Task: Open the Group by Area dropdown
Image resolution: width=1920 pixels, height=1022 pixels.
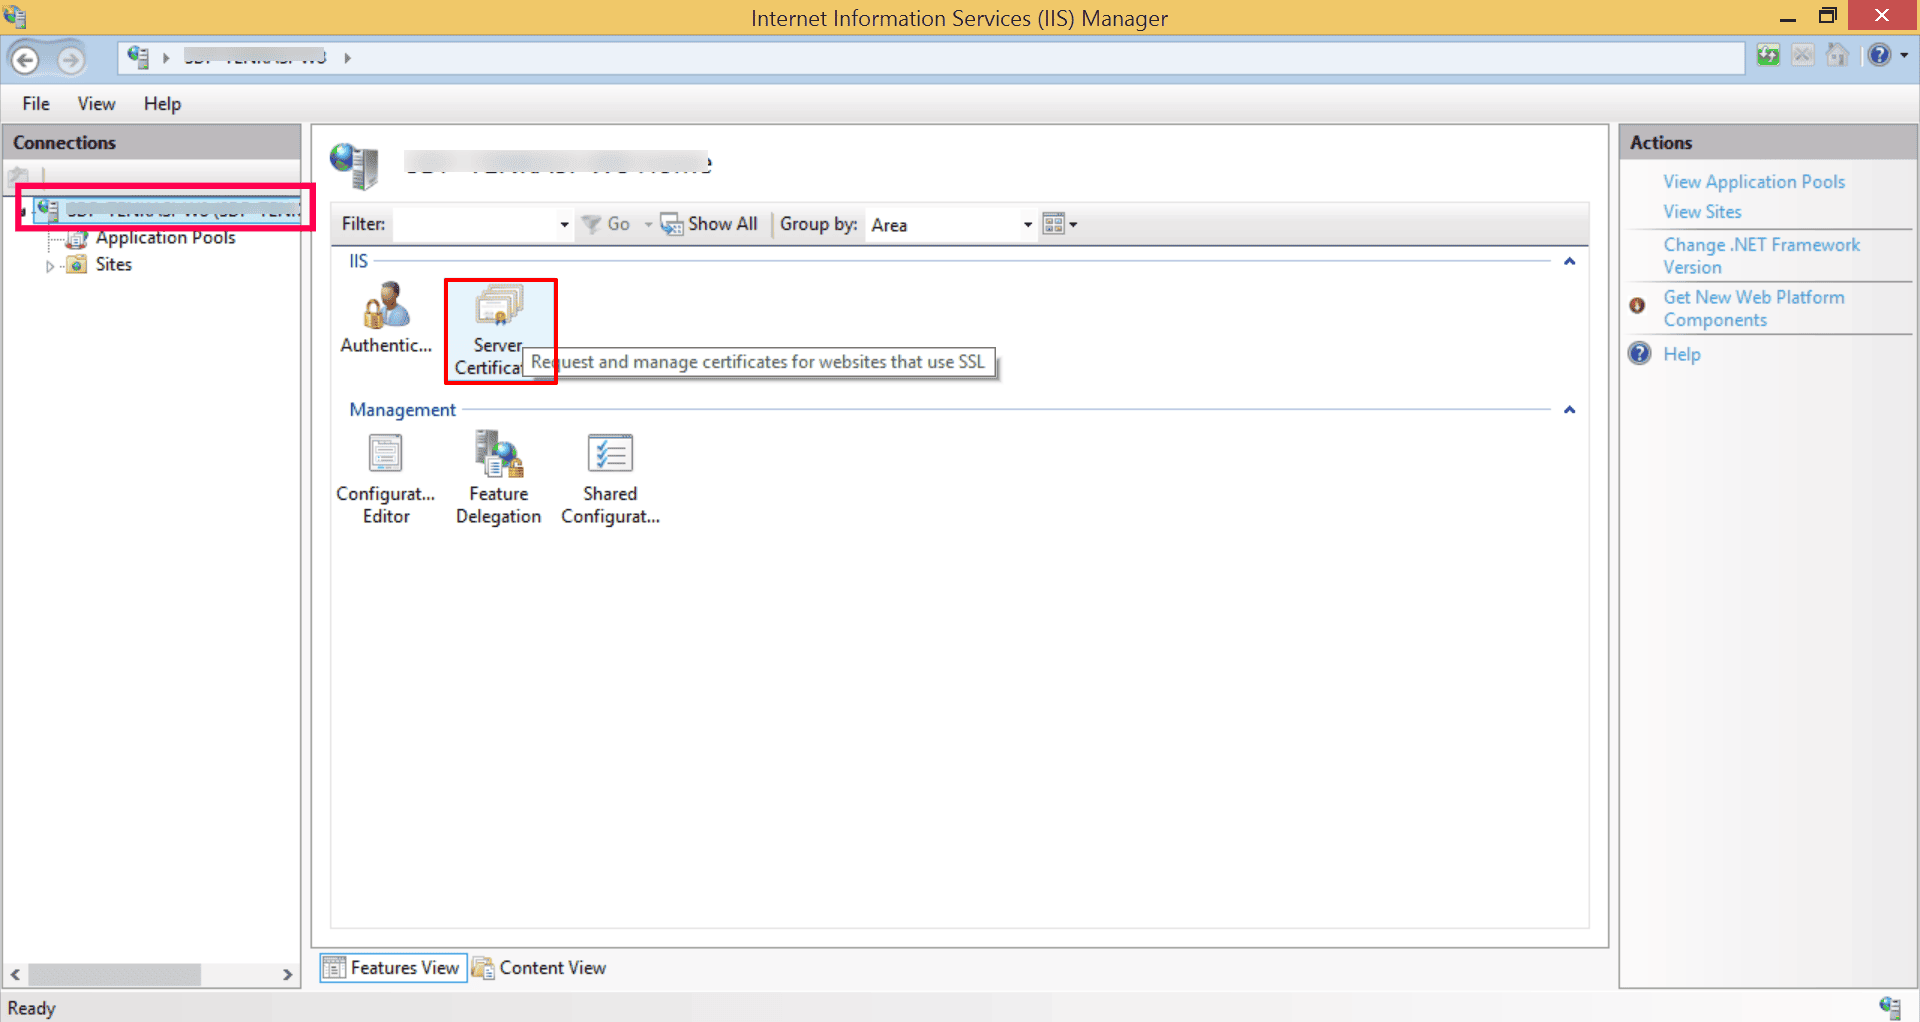Action: coord(1027,225)
